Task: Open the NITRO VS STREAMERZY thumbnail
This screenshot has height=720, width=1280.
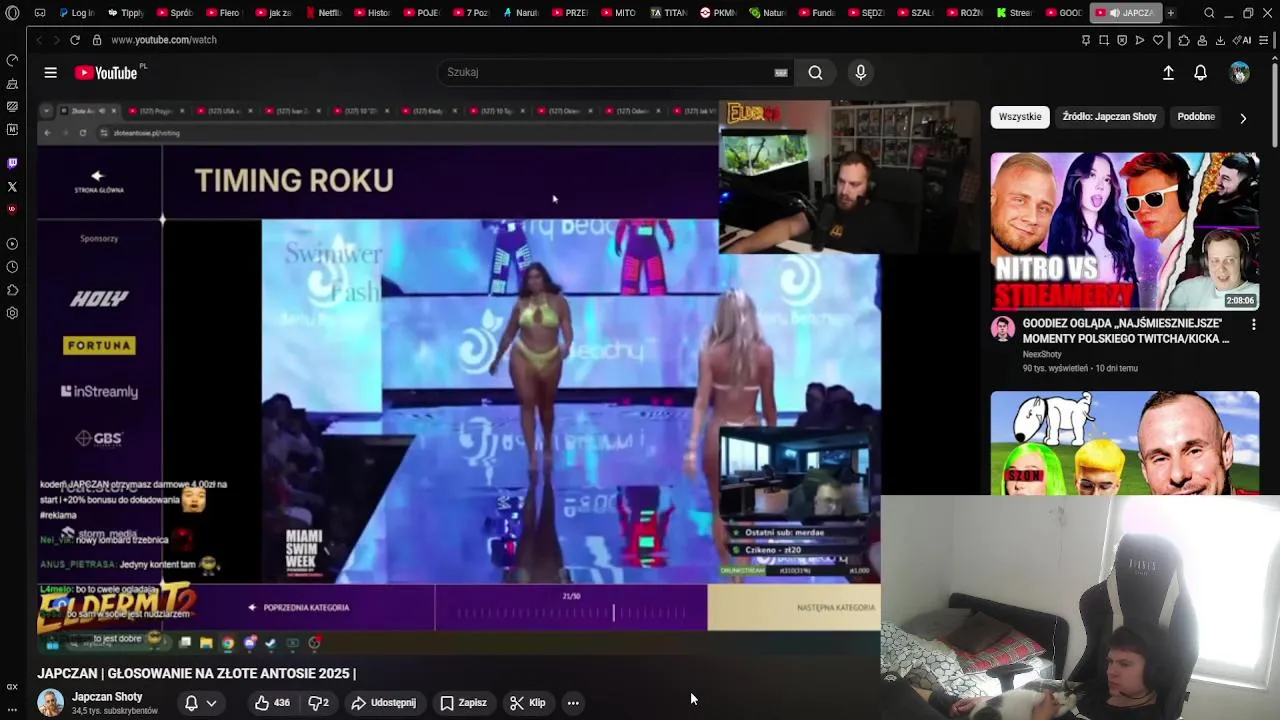Action: tap(1125, 231)
